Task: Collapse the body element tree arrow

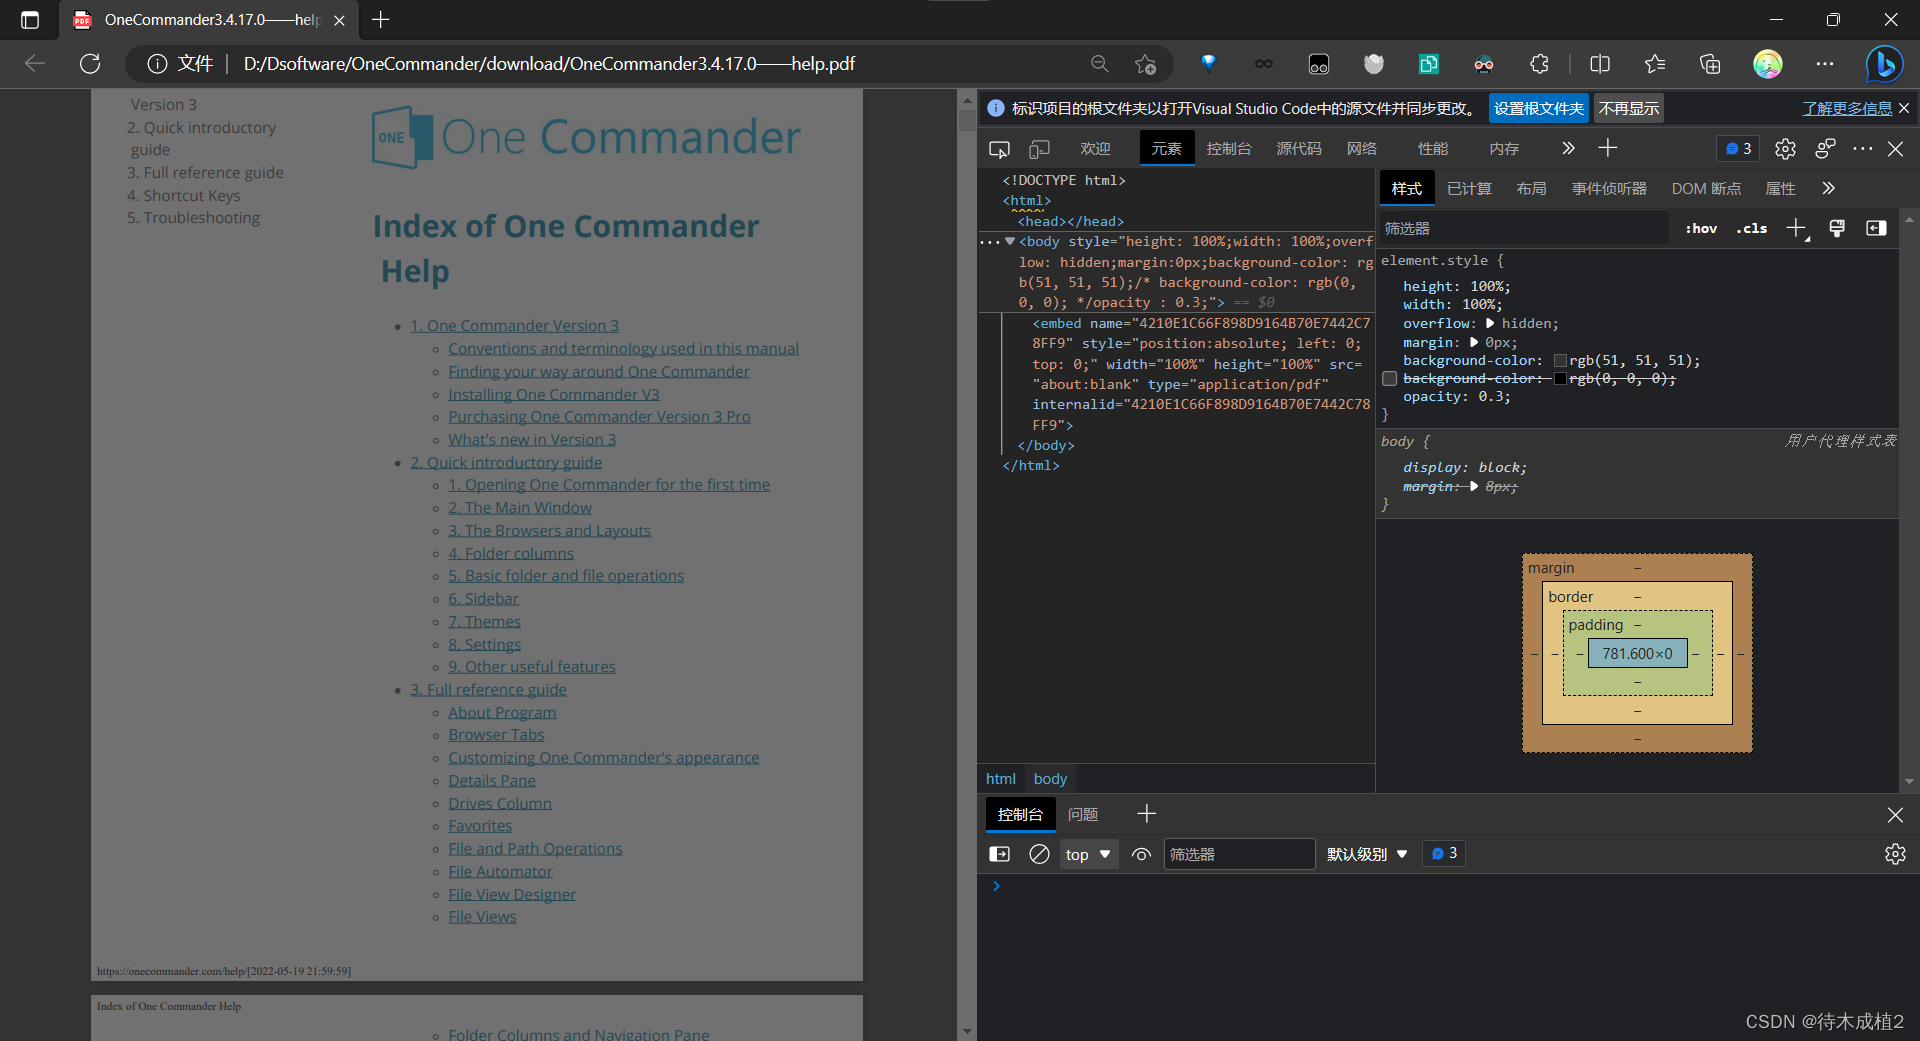Action: pyautogui.click(x=1010, y=241)
